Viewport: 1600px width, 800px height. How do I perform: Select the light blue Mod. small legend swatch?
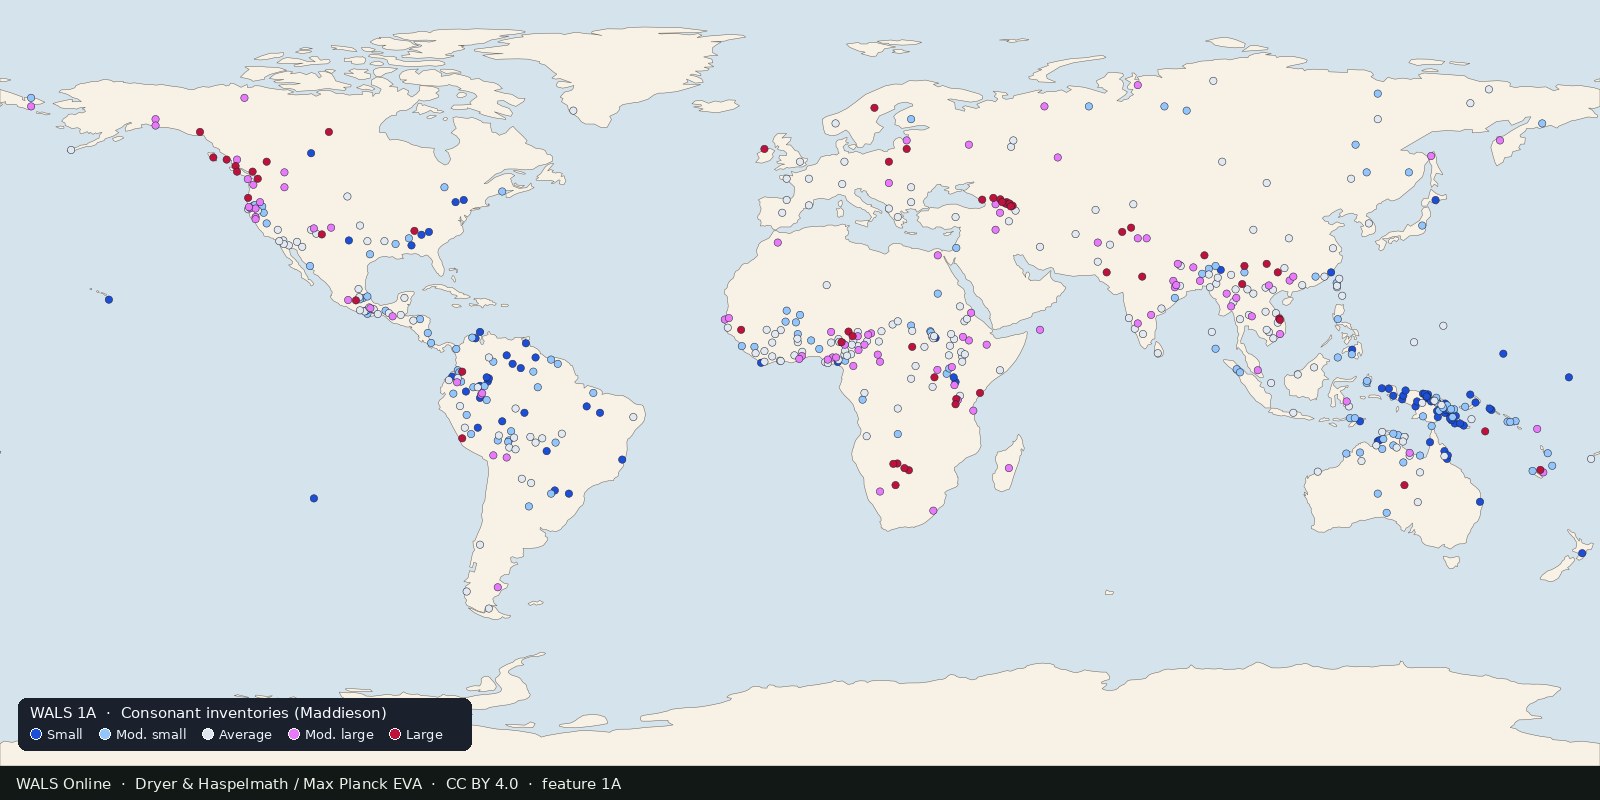(x=105, y=734)
